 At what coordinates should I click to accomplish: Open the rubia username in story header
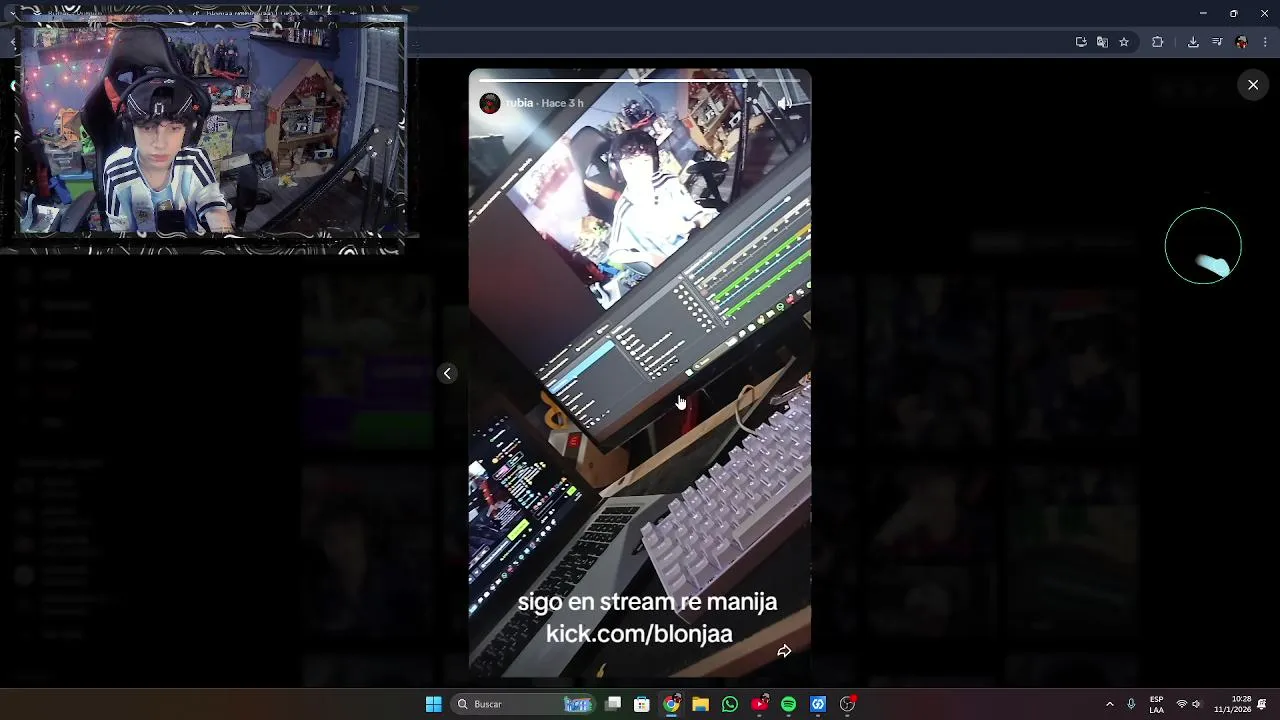[x=519, y=103]
